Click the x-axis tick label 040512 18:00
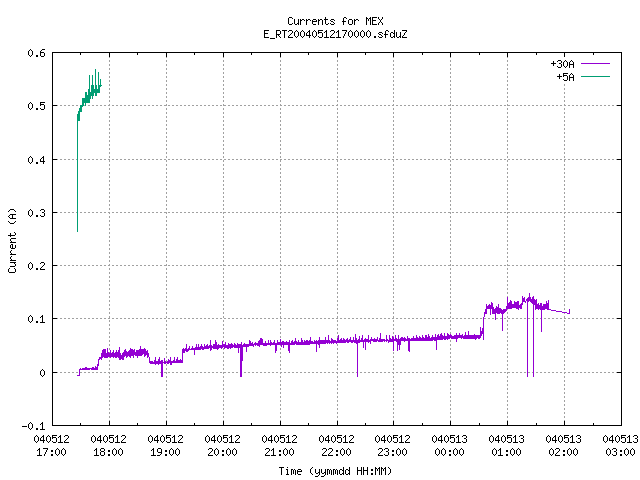This screenshot has width=640, height=480. 109,445
